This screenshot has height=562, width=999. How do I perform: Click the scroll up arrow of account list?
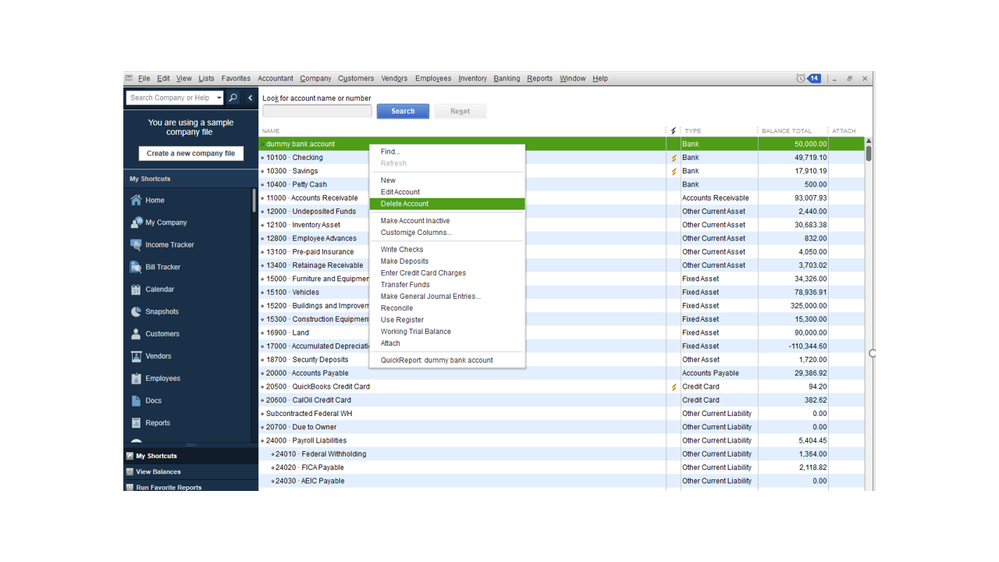(x=868, y=141)
